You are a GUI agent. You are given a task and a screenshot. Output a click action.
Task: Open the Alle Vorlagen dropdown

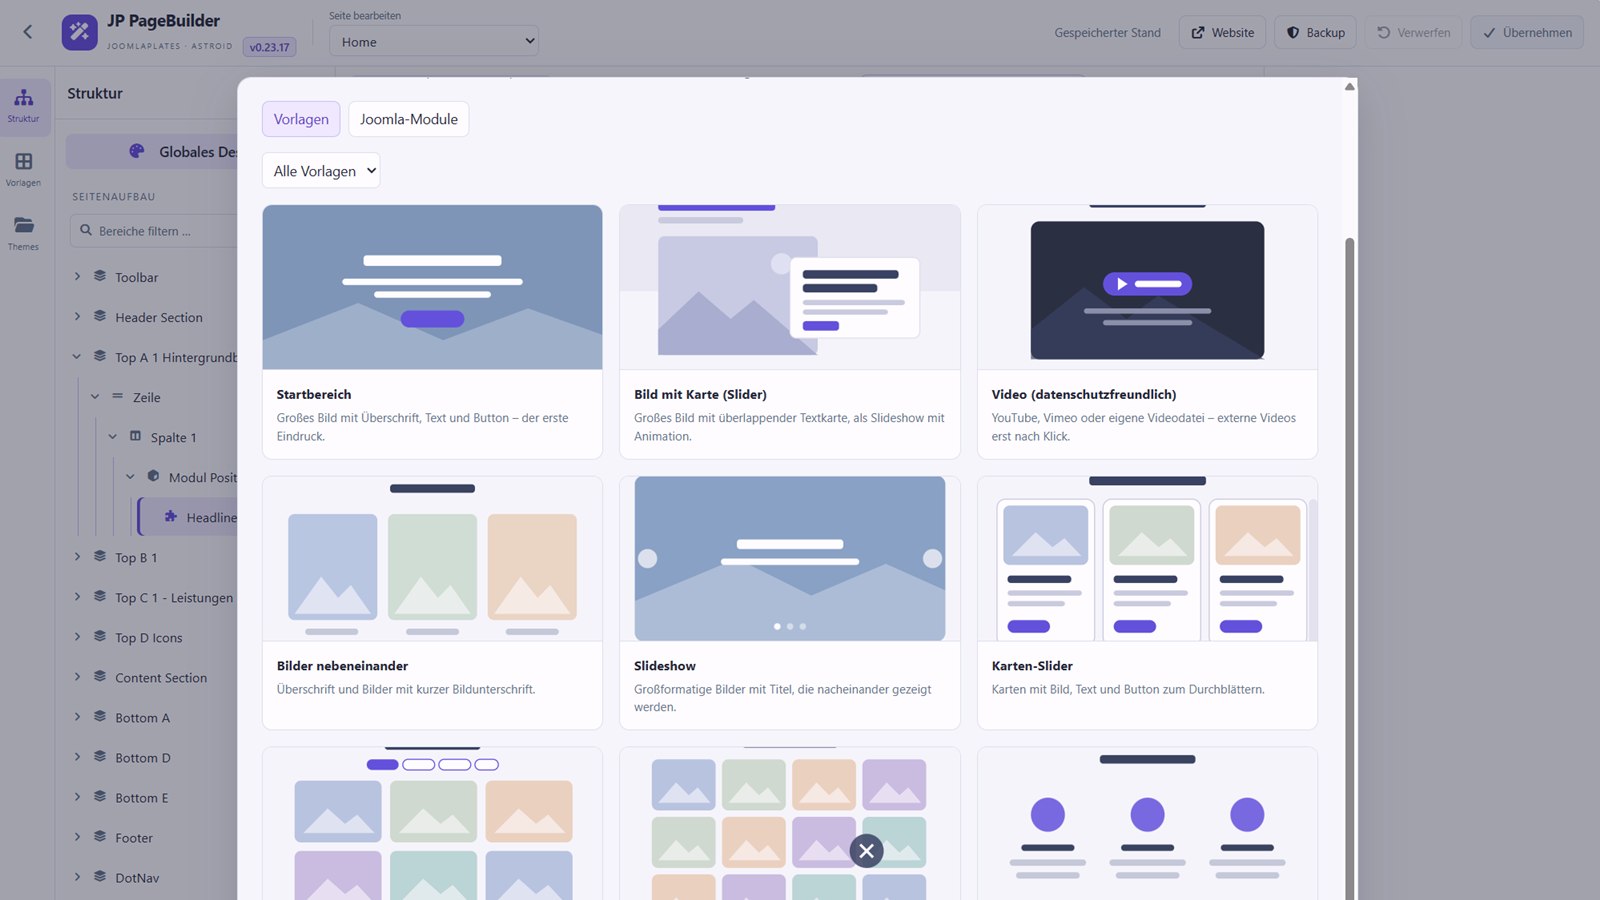tap(321, 171)
